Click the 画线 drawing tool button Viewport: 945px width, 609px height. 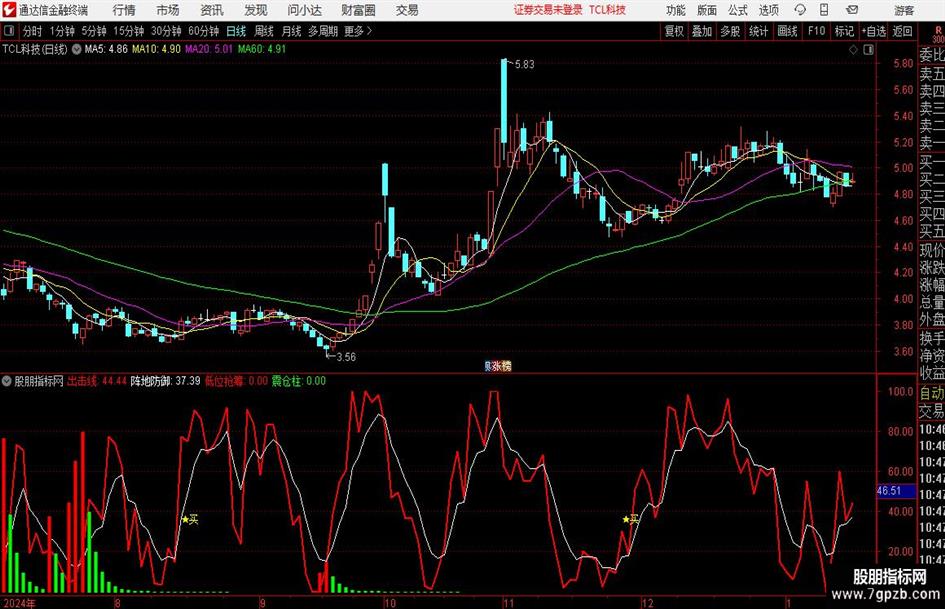tap(788, 31)
